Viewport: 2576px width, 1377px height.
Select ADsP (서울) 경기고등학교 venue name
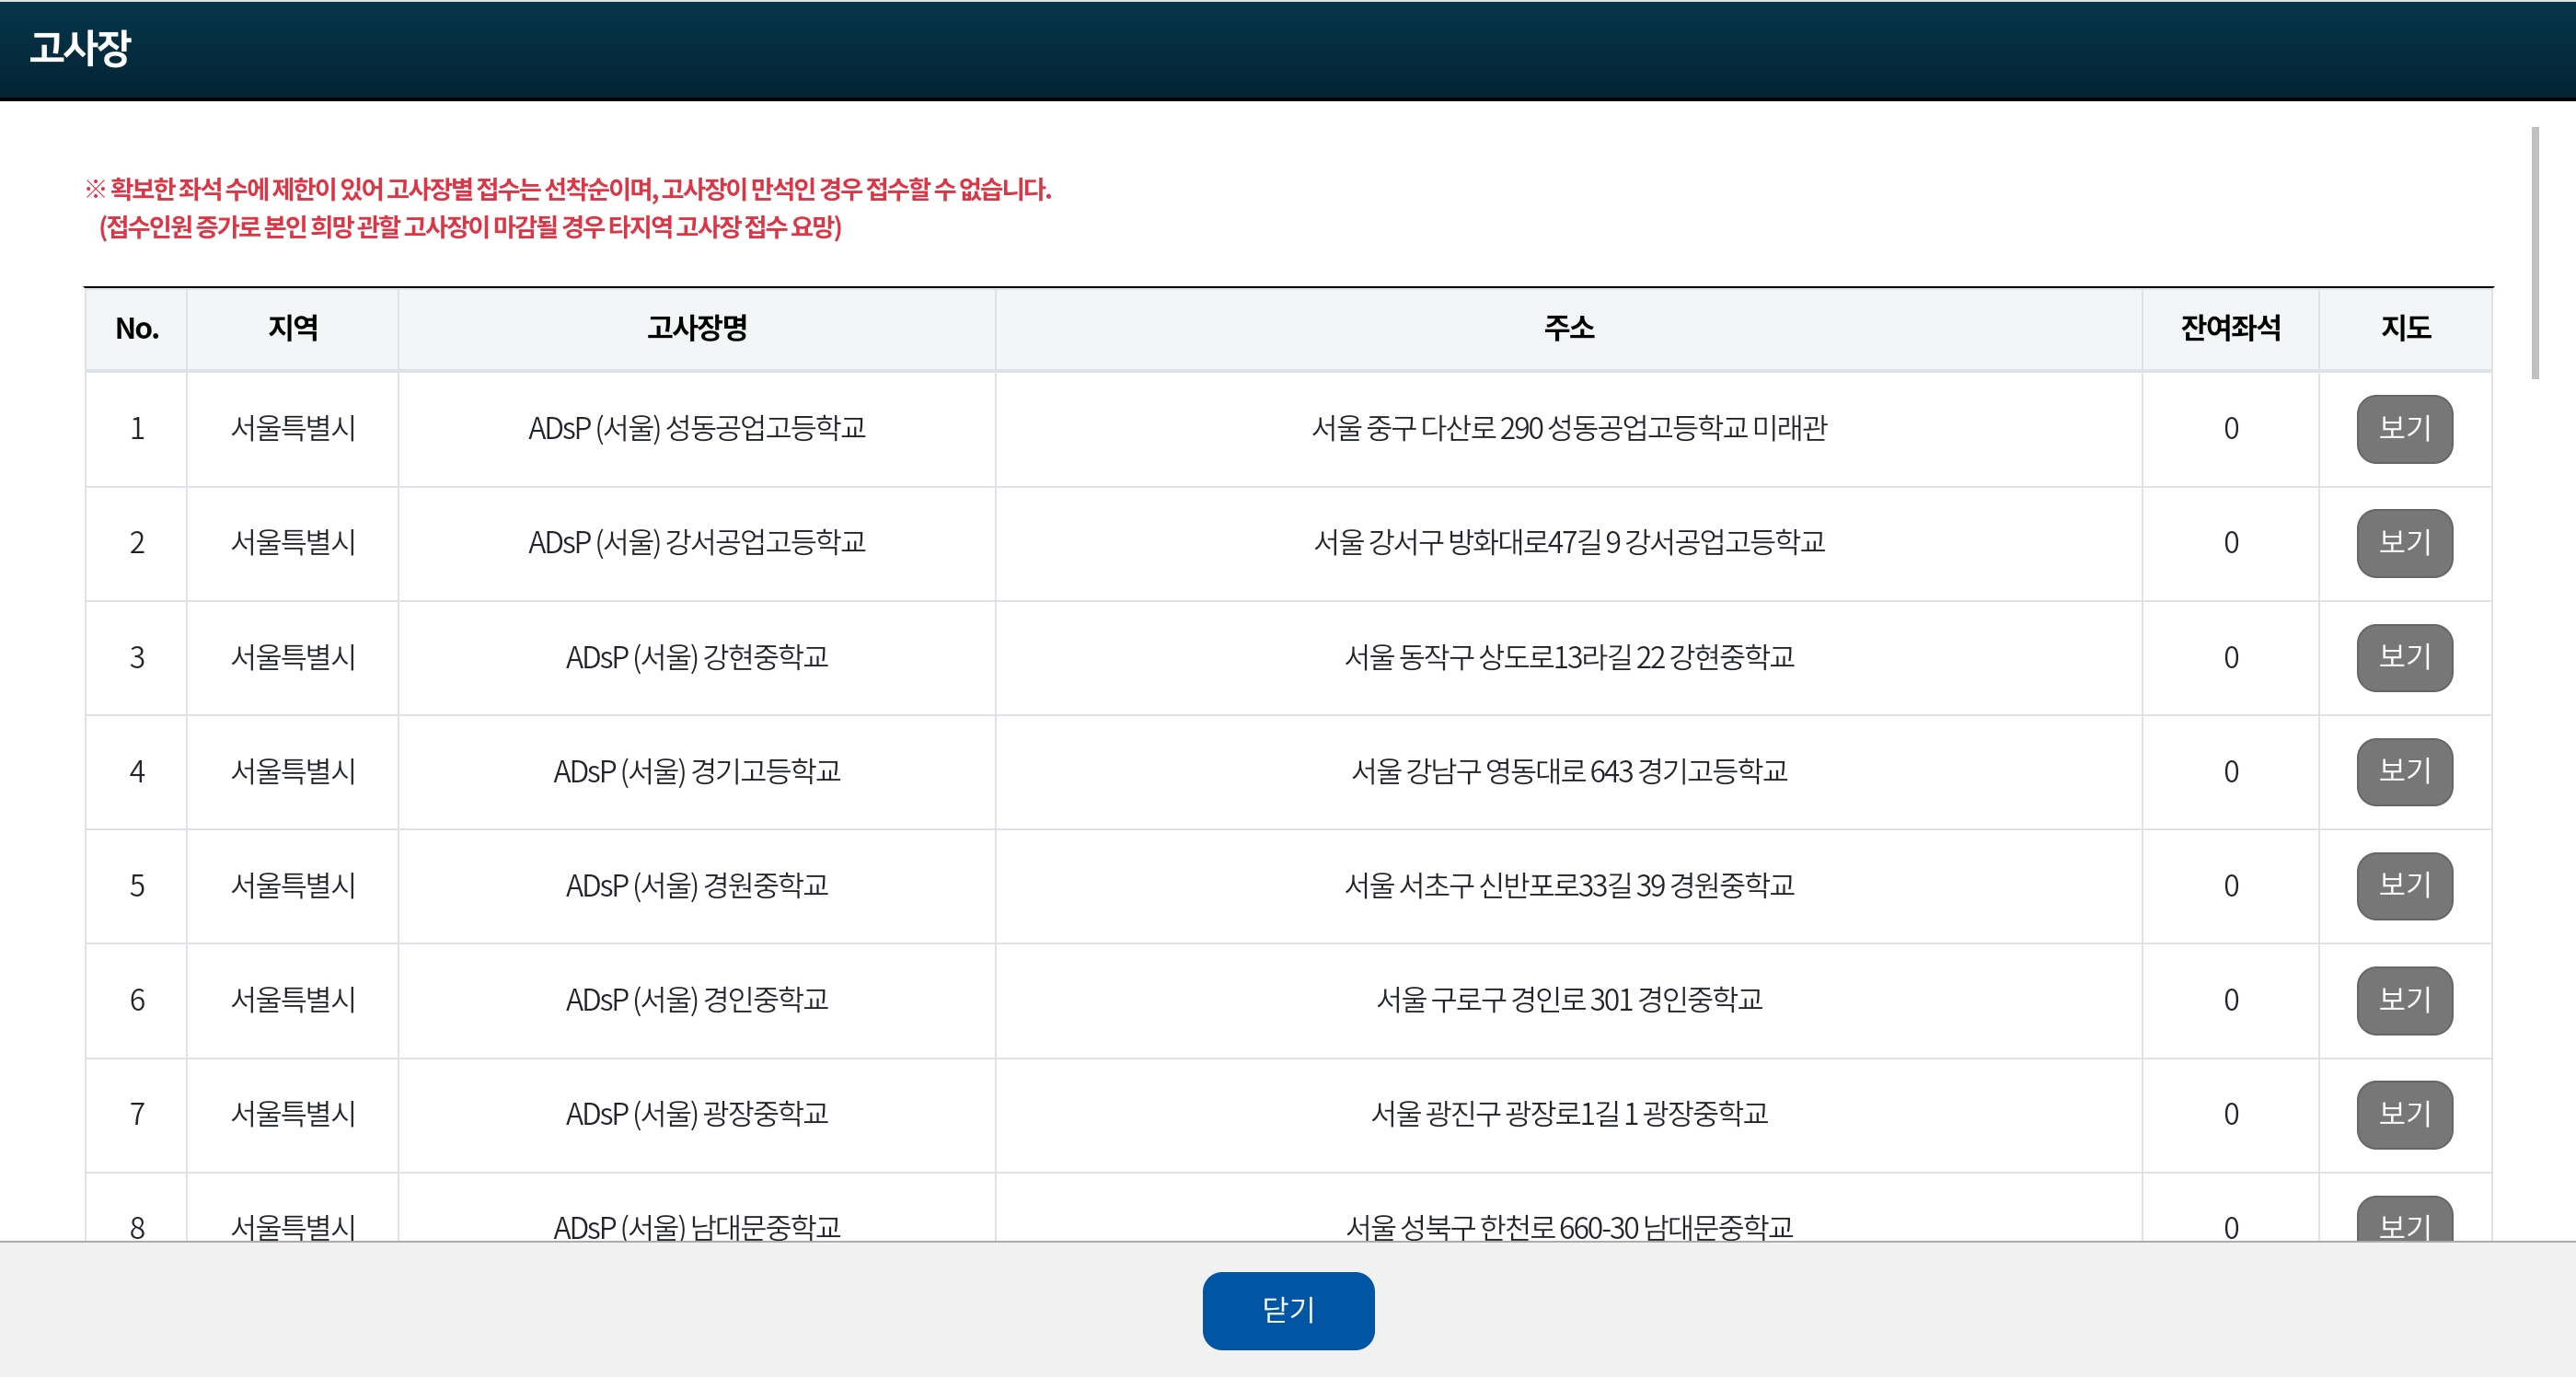(x=696, y=771)
